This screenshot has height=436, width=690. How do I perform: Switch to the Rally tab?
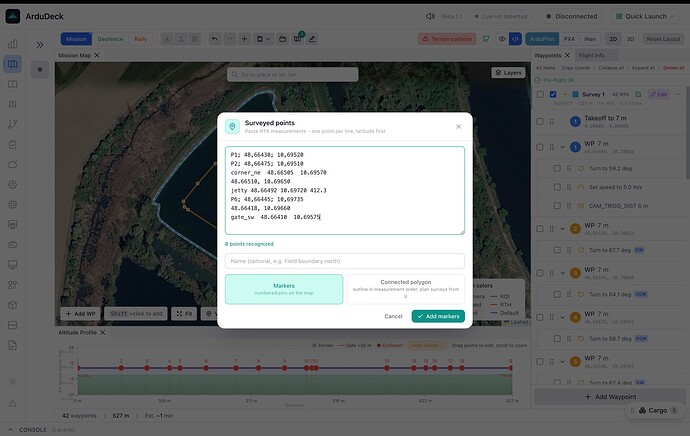(x=141, y=39)
